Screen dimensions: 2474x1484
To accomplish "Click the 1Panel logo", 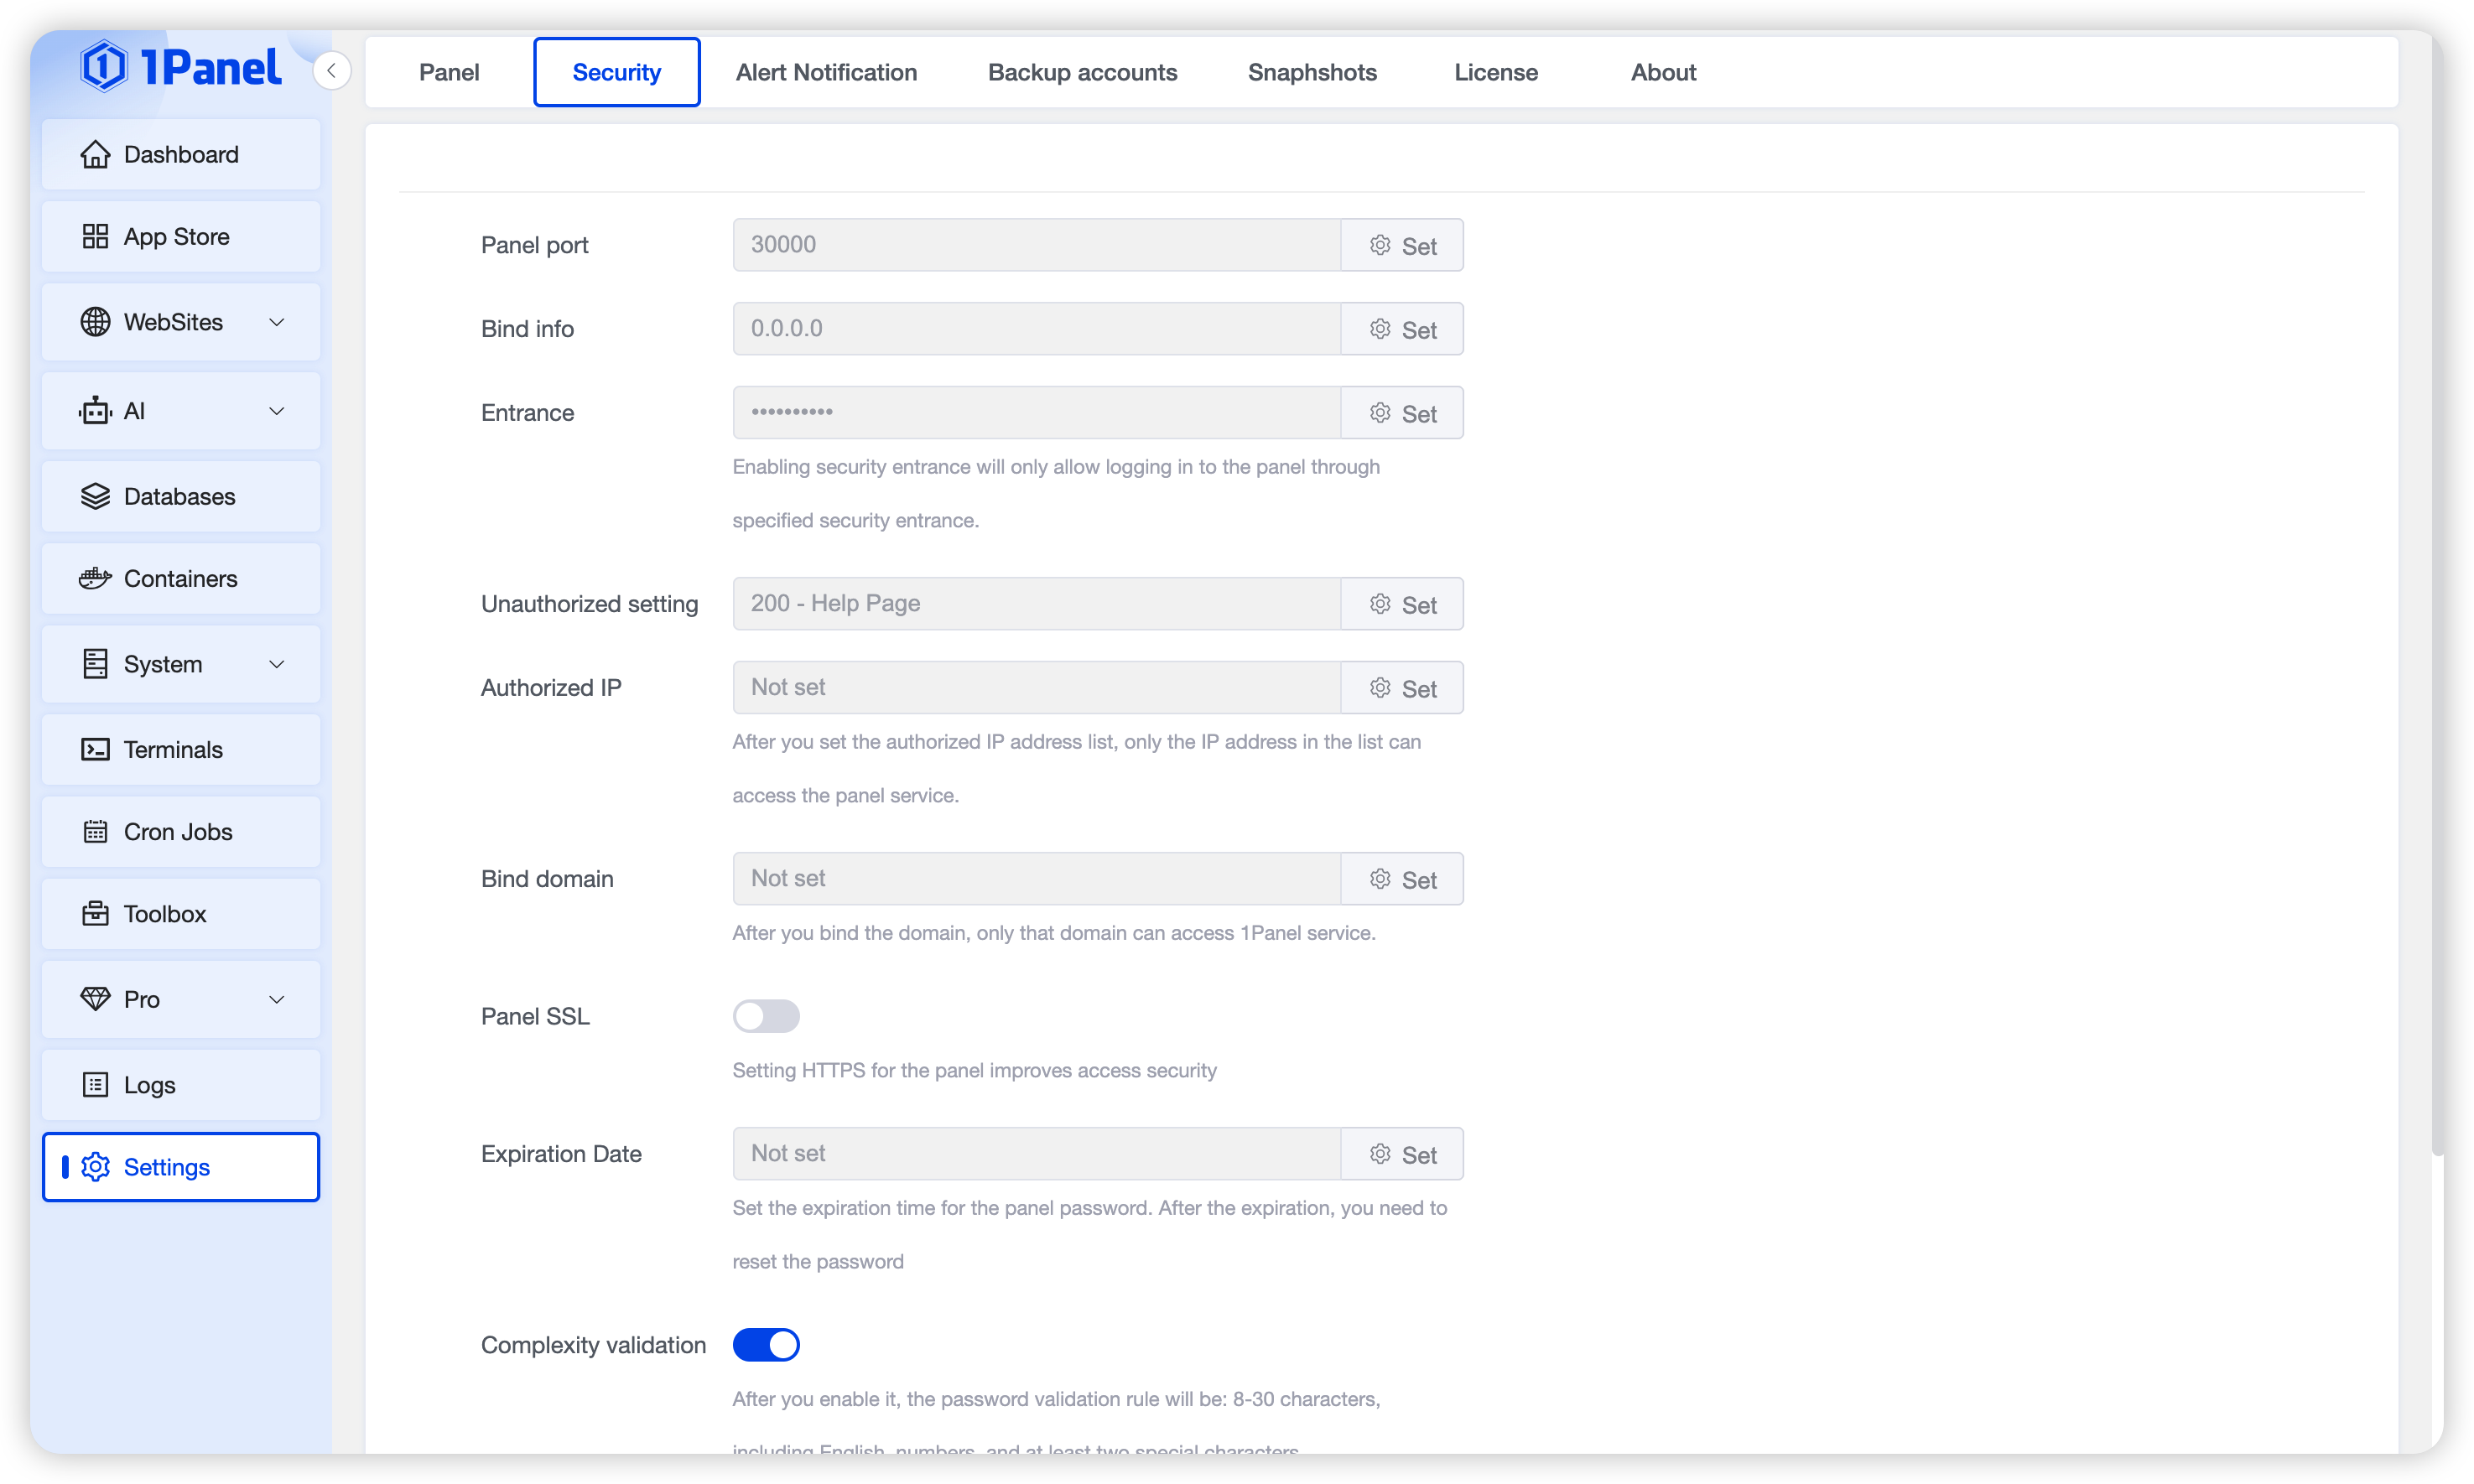I will click(181, 67).
